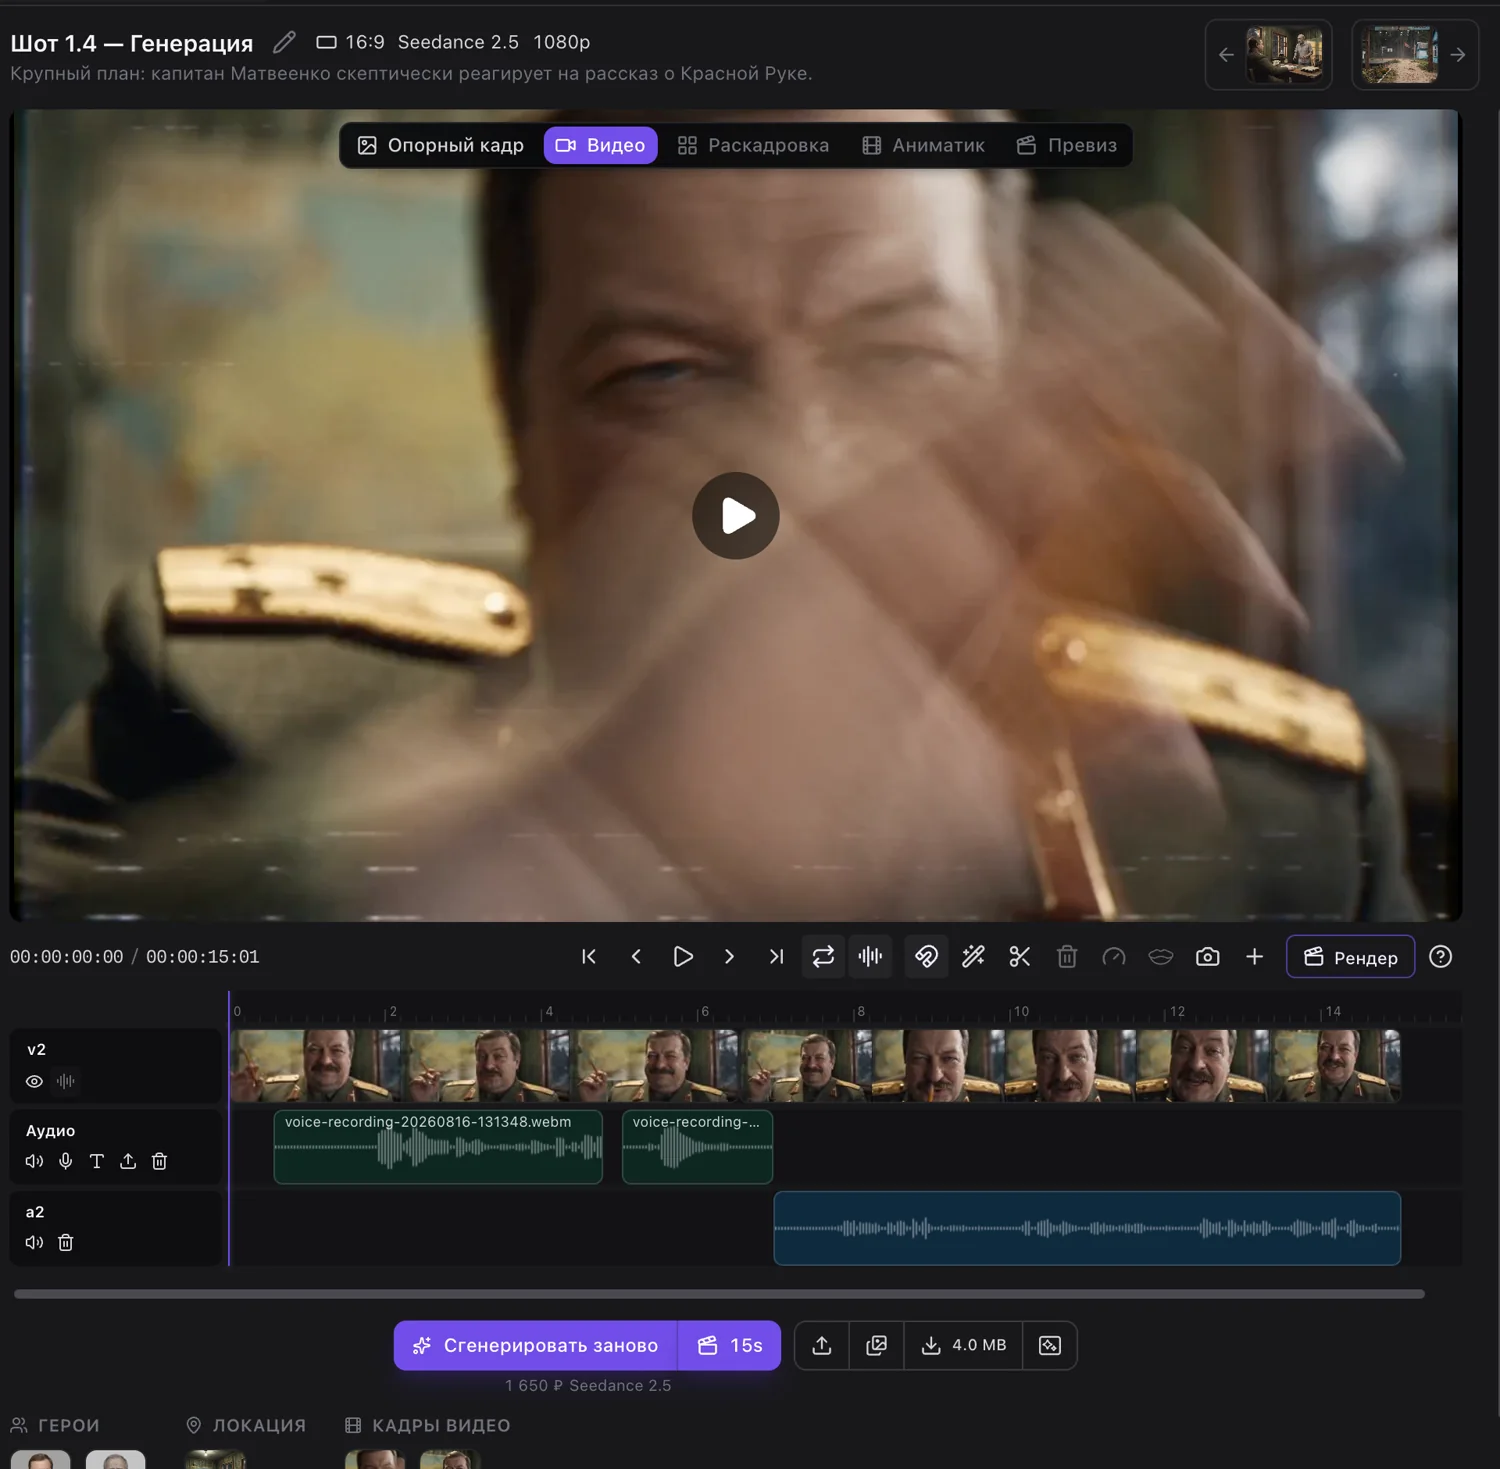Image resolution: width=1500 pixels, height=1469 pixels.
Task: Go to the Аниматик tab
Action: 923,145
